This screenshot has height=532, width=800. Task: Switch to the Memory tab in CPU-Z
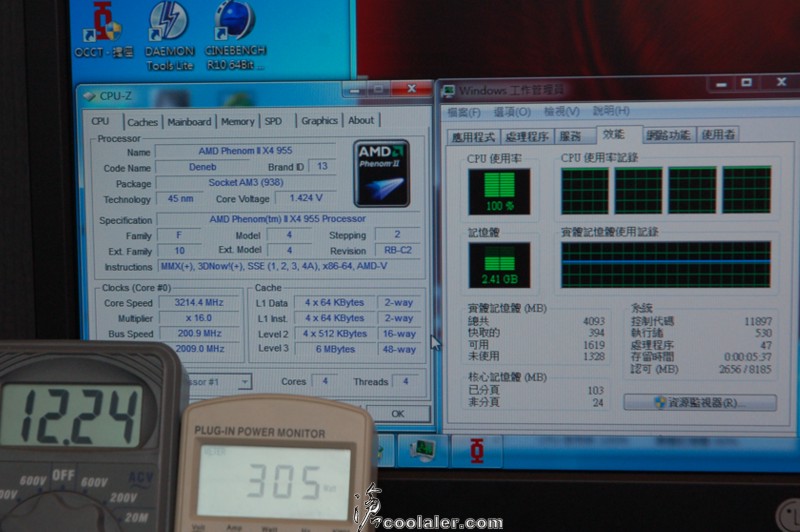tap(238, 121)
